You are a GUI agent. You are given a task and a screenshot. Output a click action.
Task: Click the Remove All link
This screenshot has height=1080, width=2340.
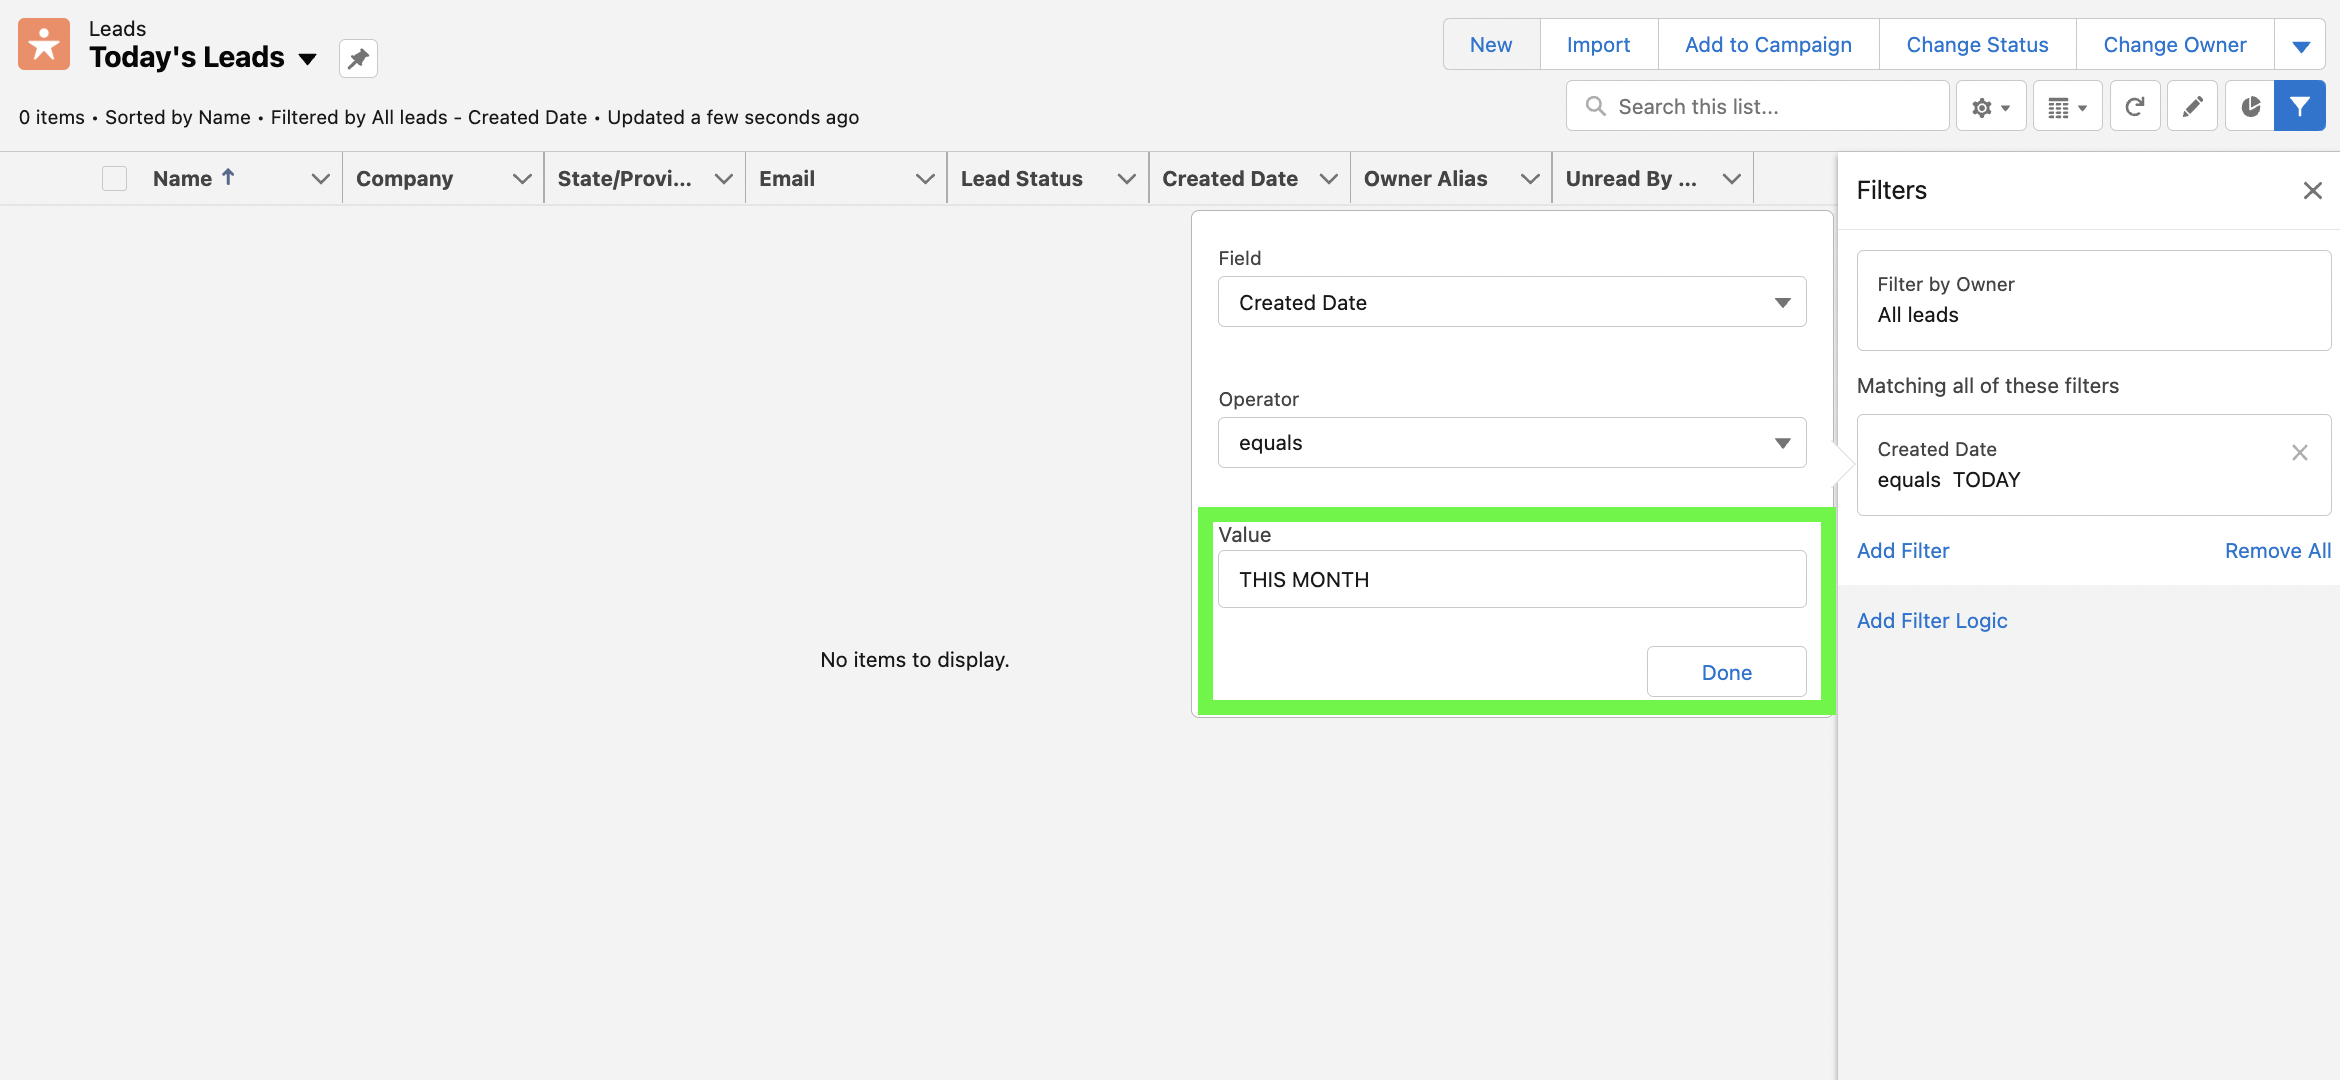point(2277,550)
